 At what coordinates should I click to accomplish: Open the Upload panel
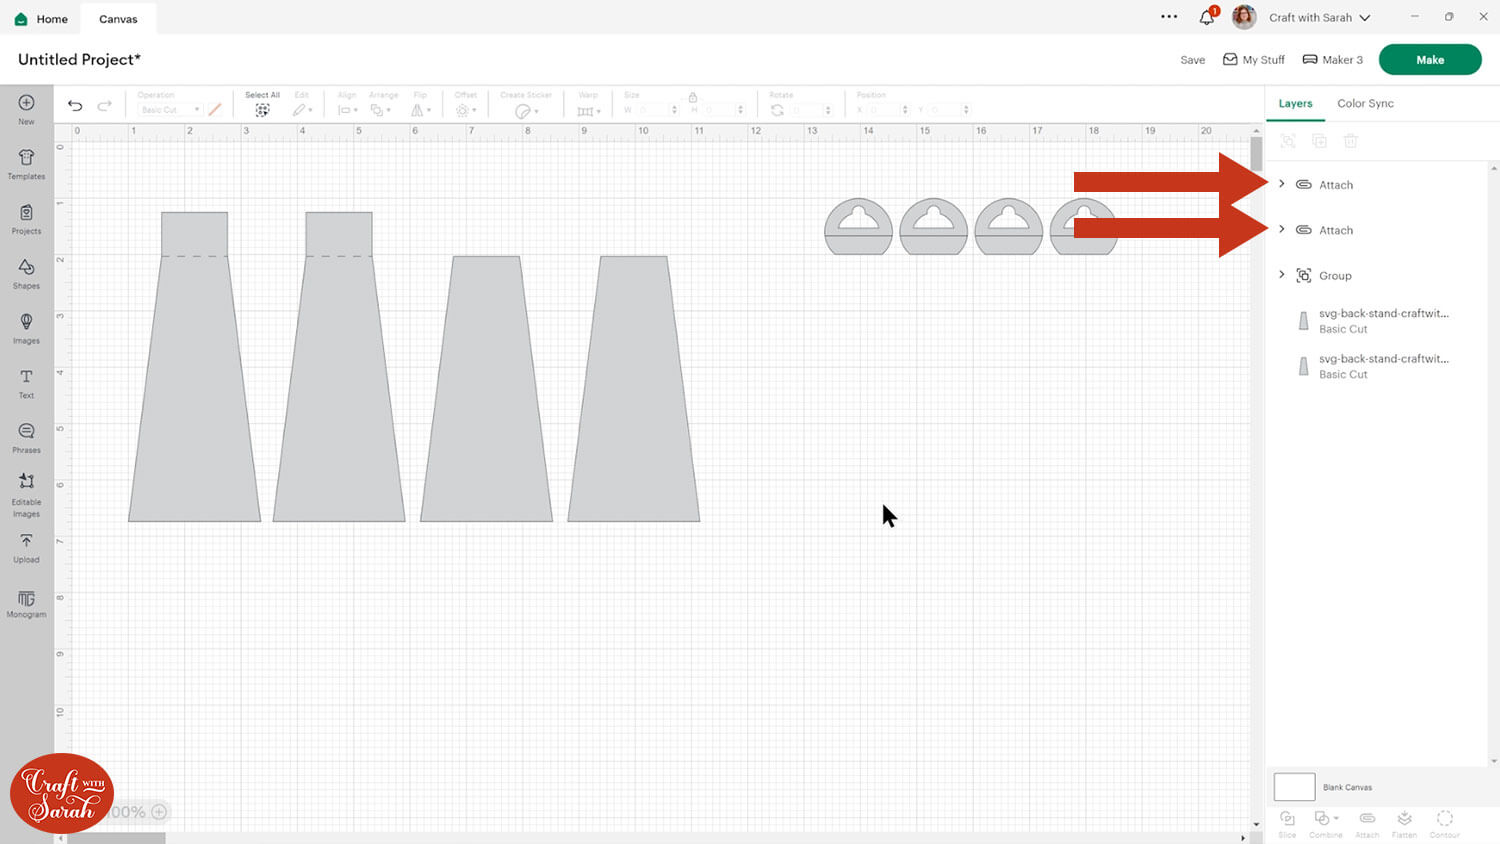point(26,548)
